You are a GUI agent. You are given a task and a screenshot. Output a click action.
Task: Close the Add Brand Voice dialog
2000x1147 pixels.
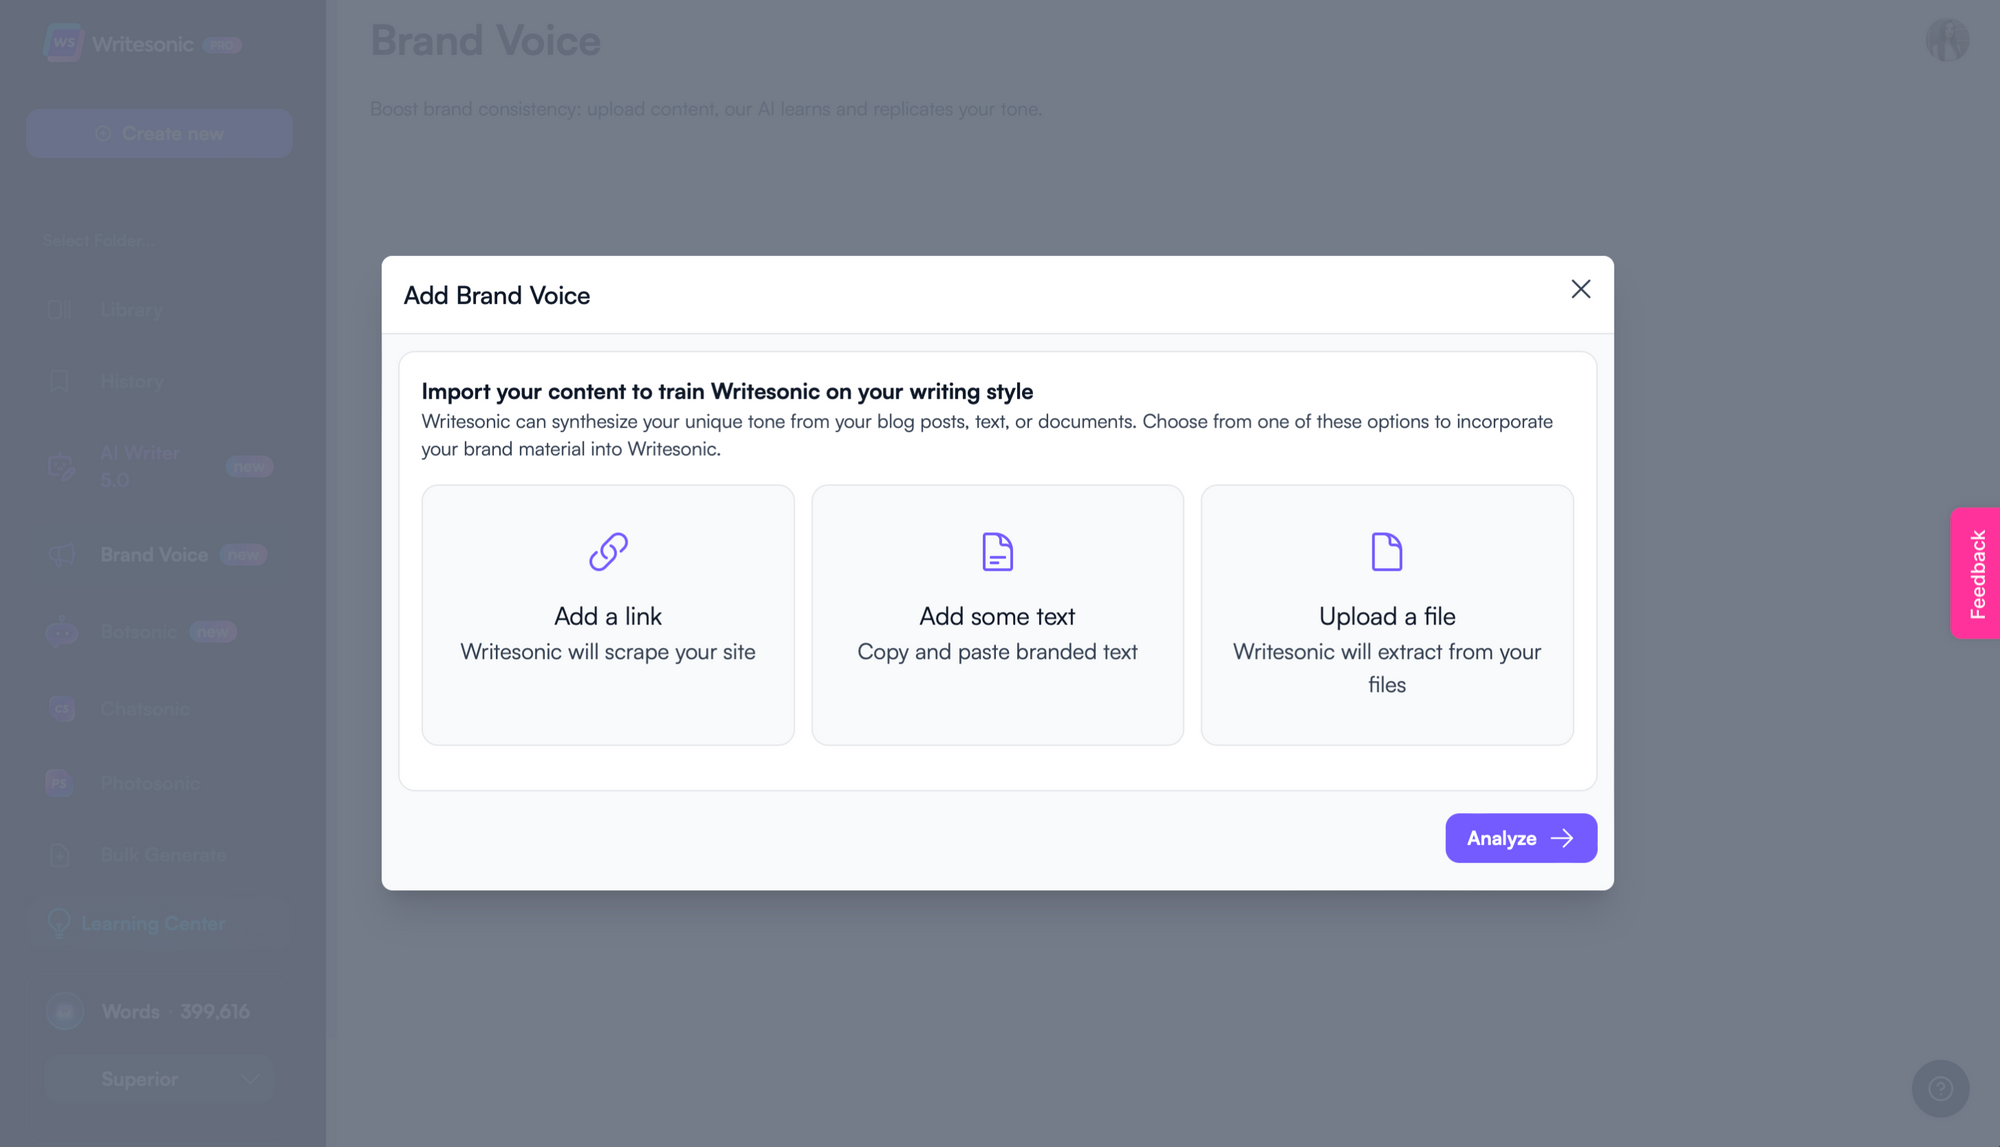(1580, 287)
